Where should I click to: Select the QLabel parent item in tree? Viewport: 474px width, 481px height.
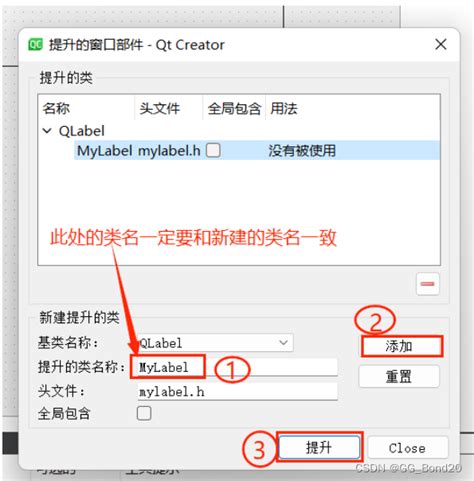click(x=82, y=131)
